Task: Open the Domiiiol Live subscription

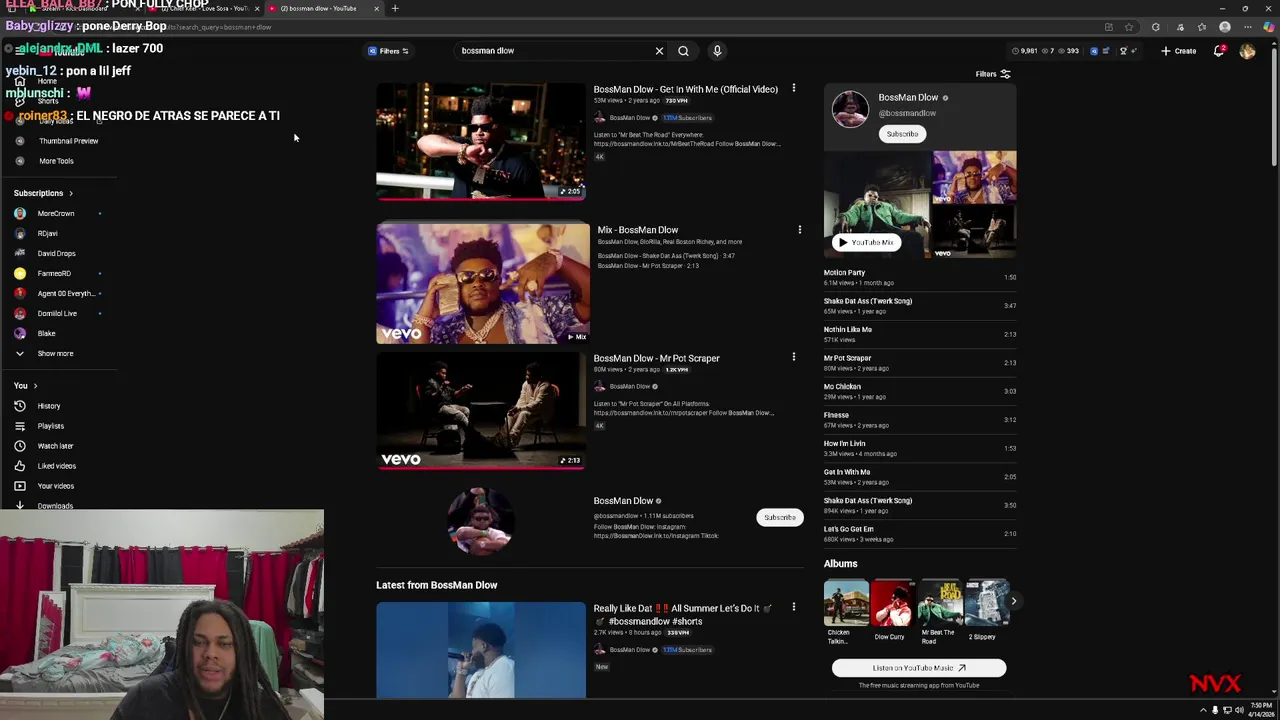Action: pyautogui.click(x=56, y=313)
